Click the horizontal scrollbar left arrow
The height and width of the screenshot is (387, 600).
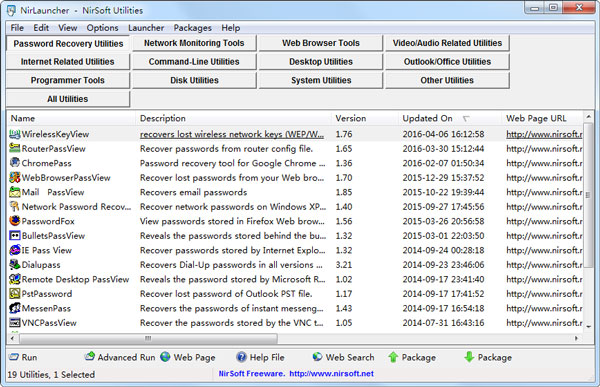[13, 338]
